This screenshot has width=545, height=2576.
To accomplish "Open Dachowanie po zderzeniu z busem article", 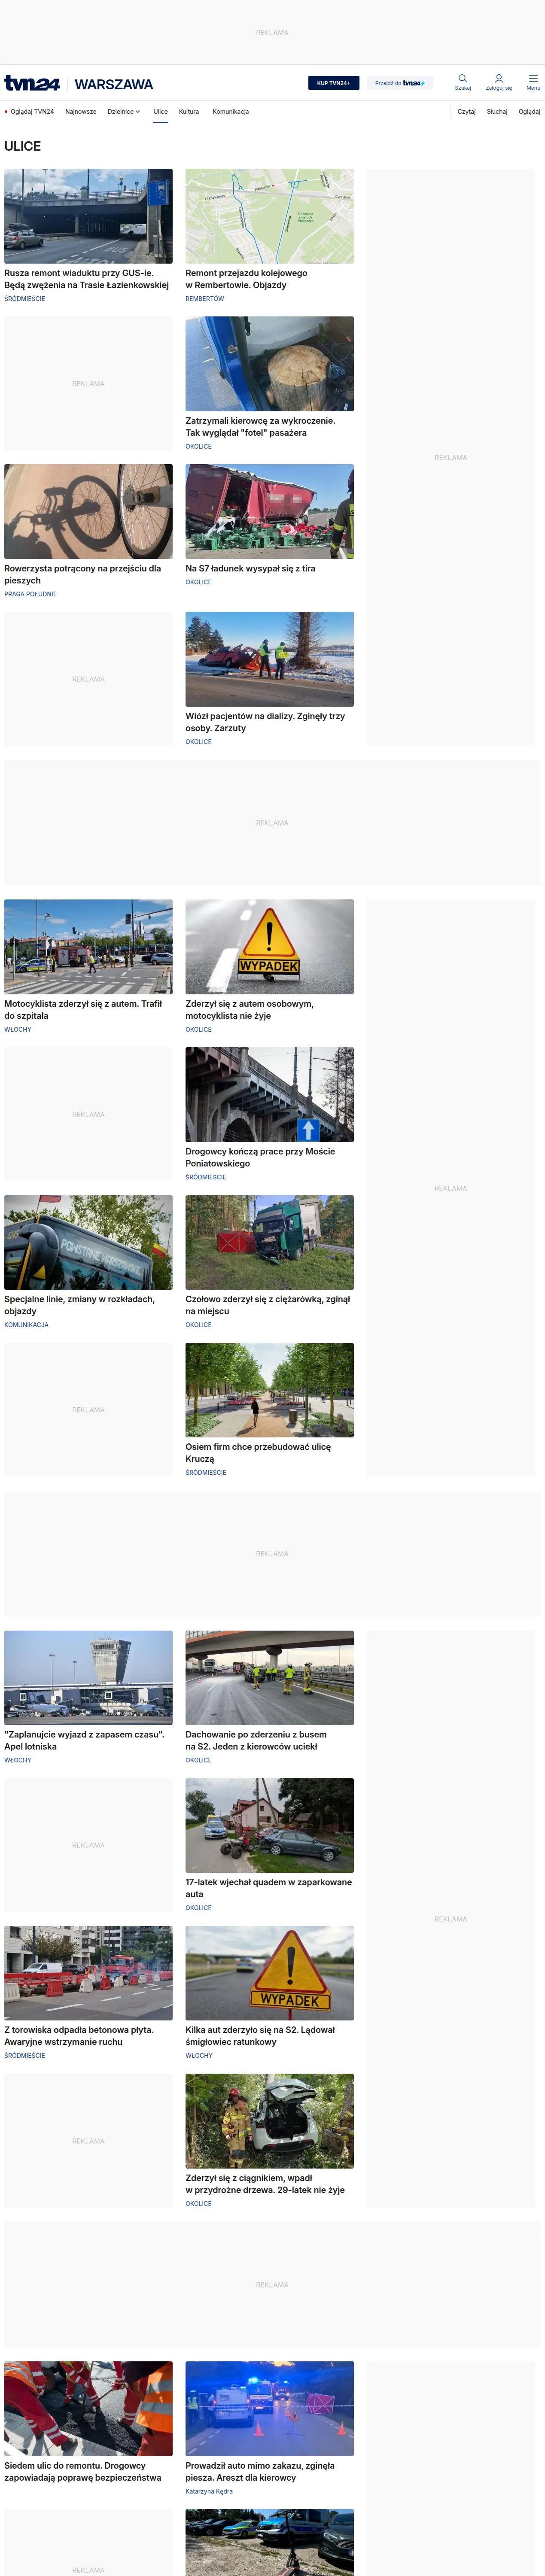I will pos(256,1740).
